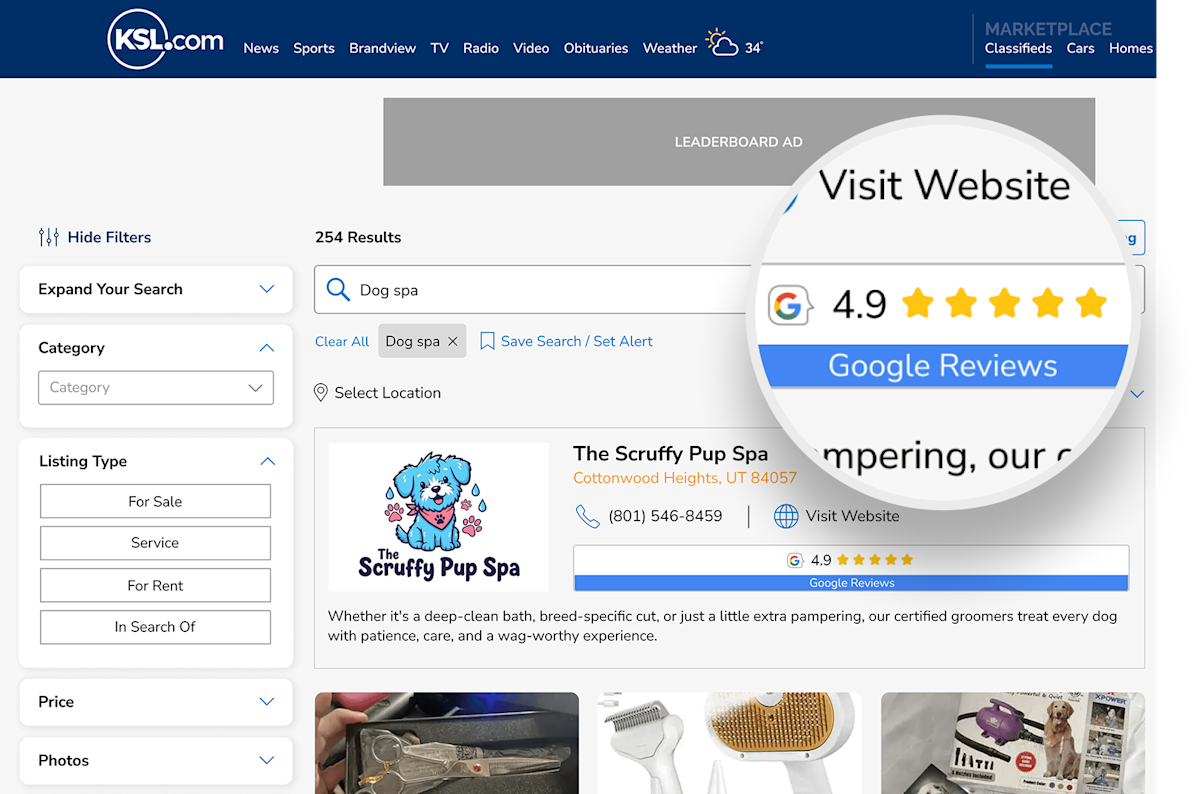1200x794 pixels.
Task: Remove the Dog spa filter chip
Action: [x=452, y=342]
